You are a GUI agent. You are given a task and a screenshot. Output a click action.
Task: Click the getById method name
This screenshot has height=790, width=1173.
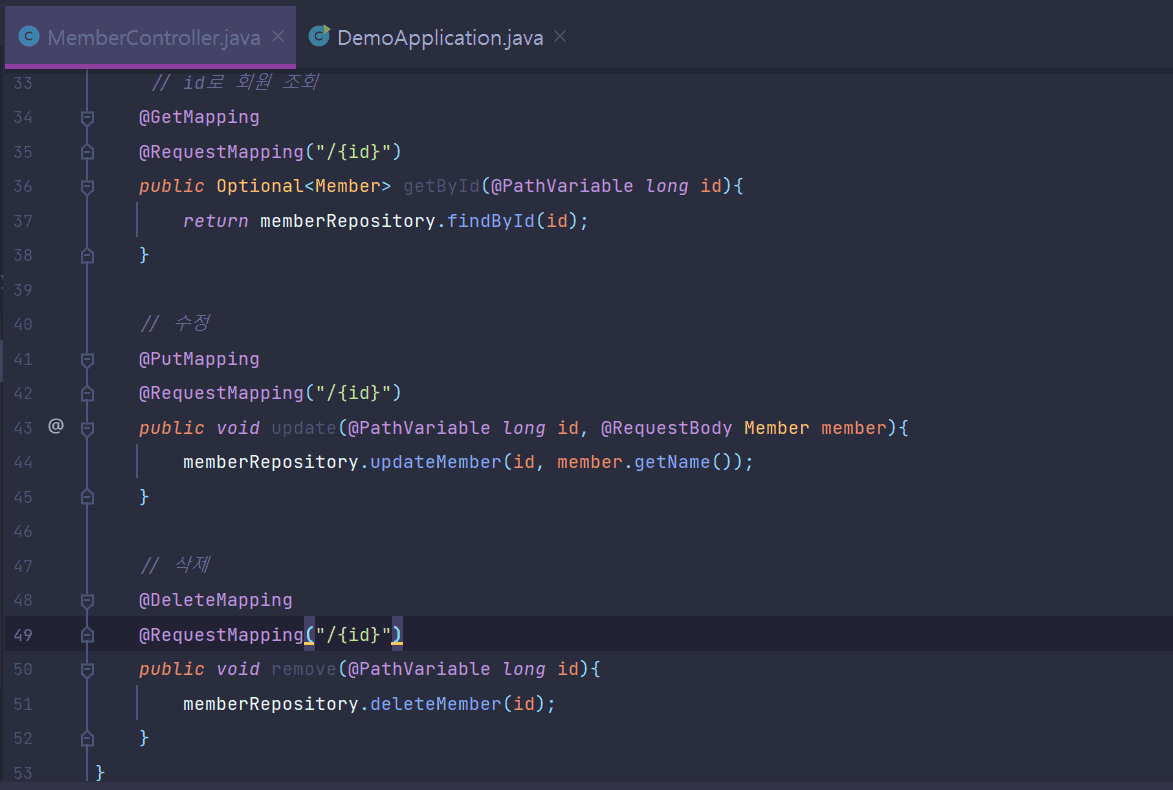441,186
